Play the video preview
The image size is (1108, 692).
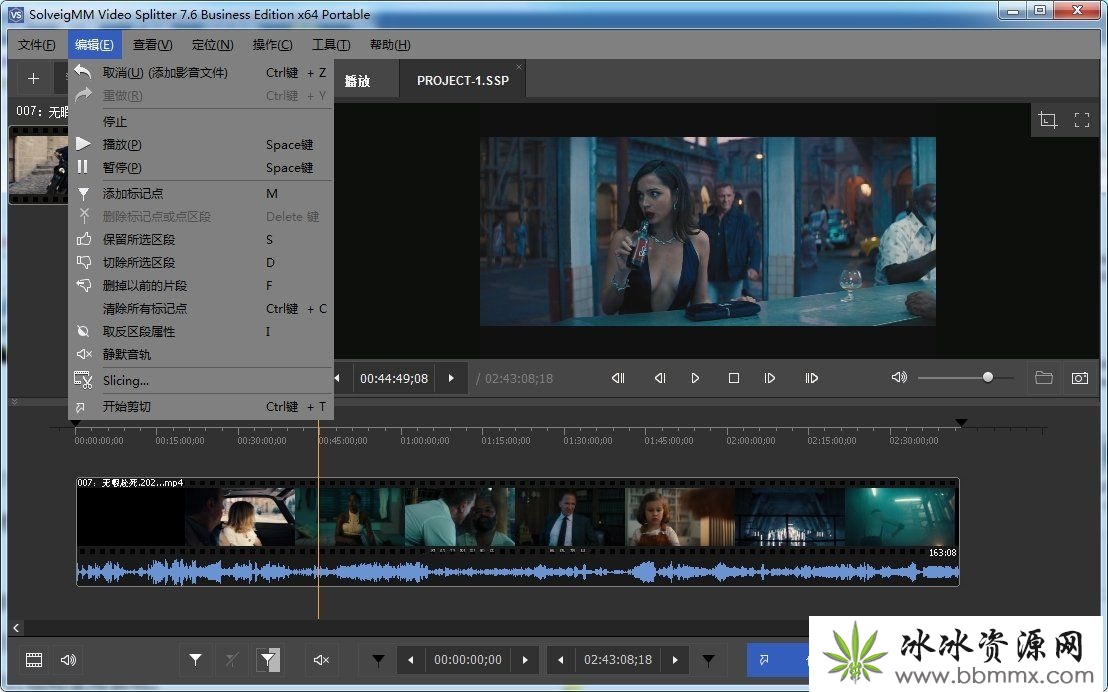coord(695,378)
